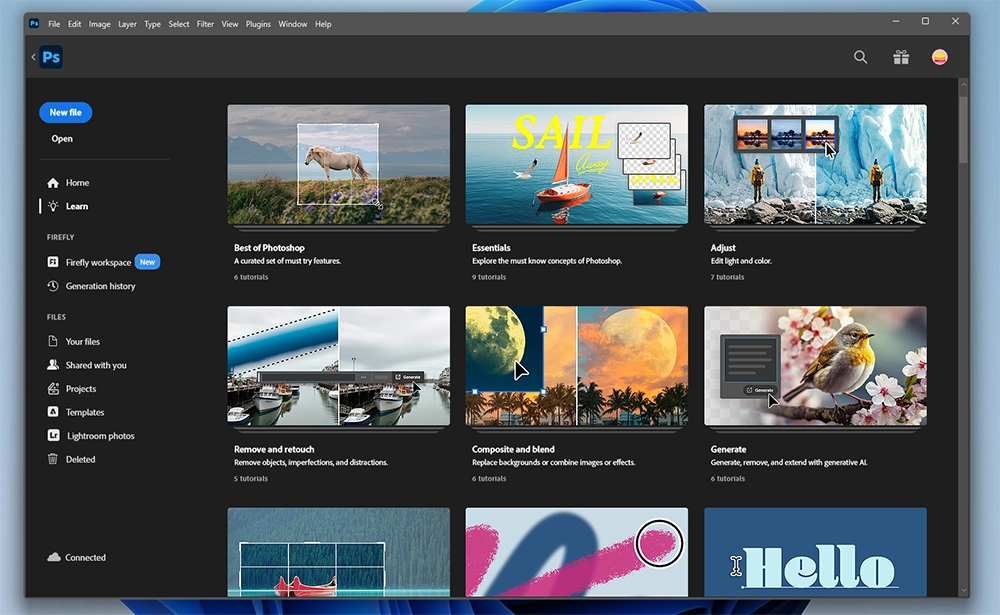
Task: Open Firefly workspace link
Action: tap(98, 262)
